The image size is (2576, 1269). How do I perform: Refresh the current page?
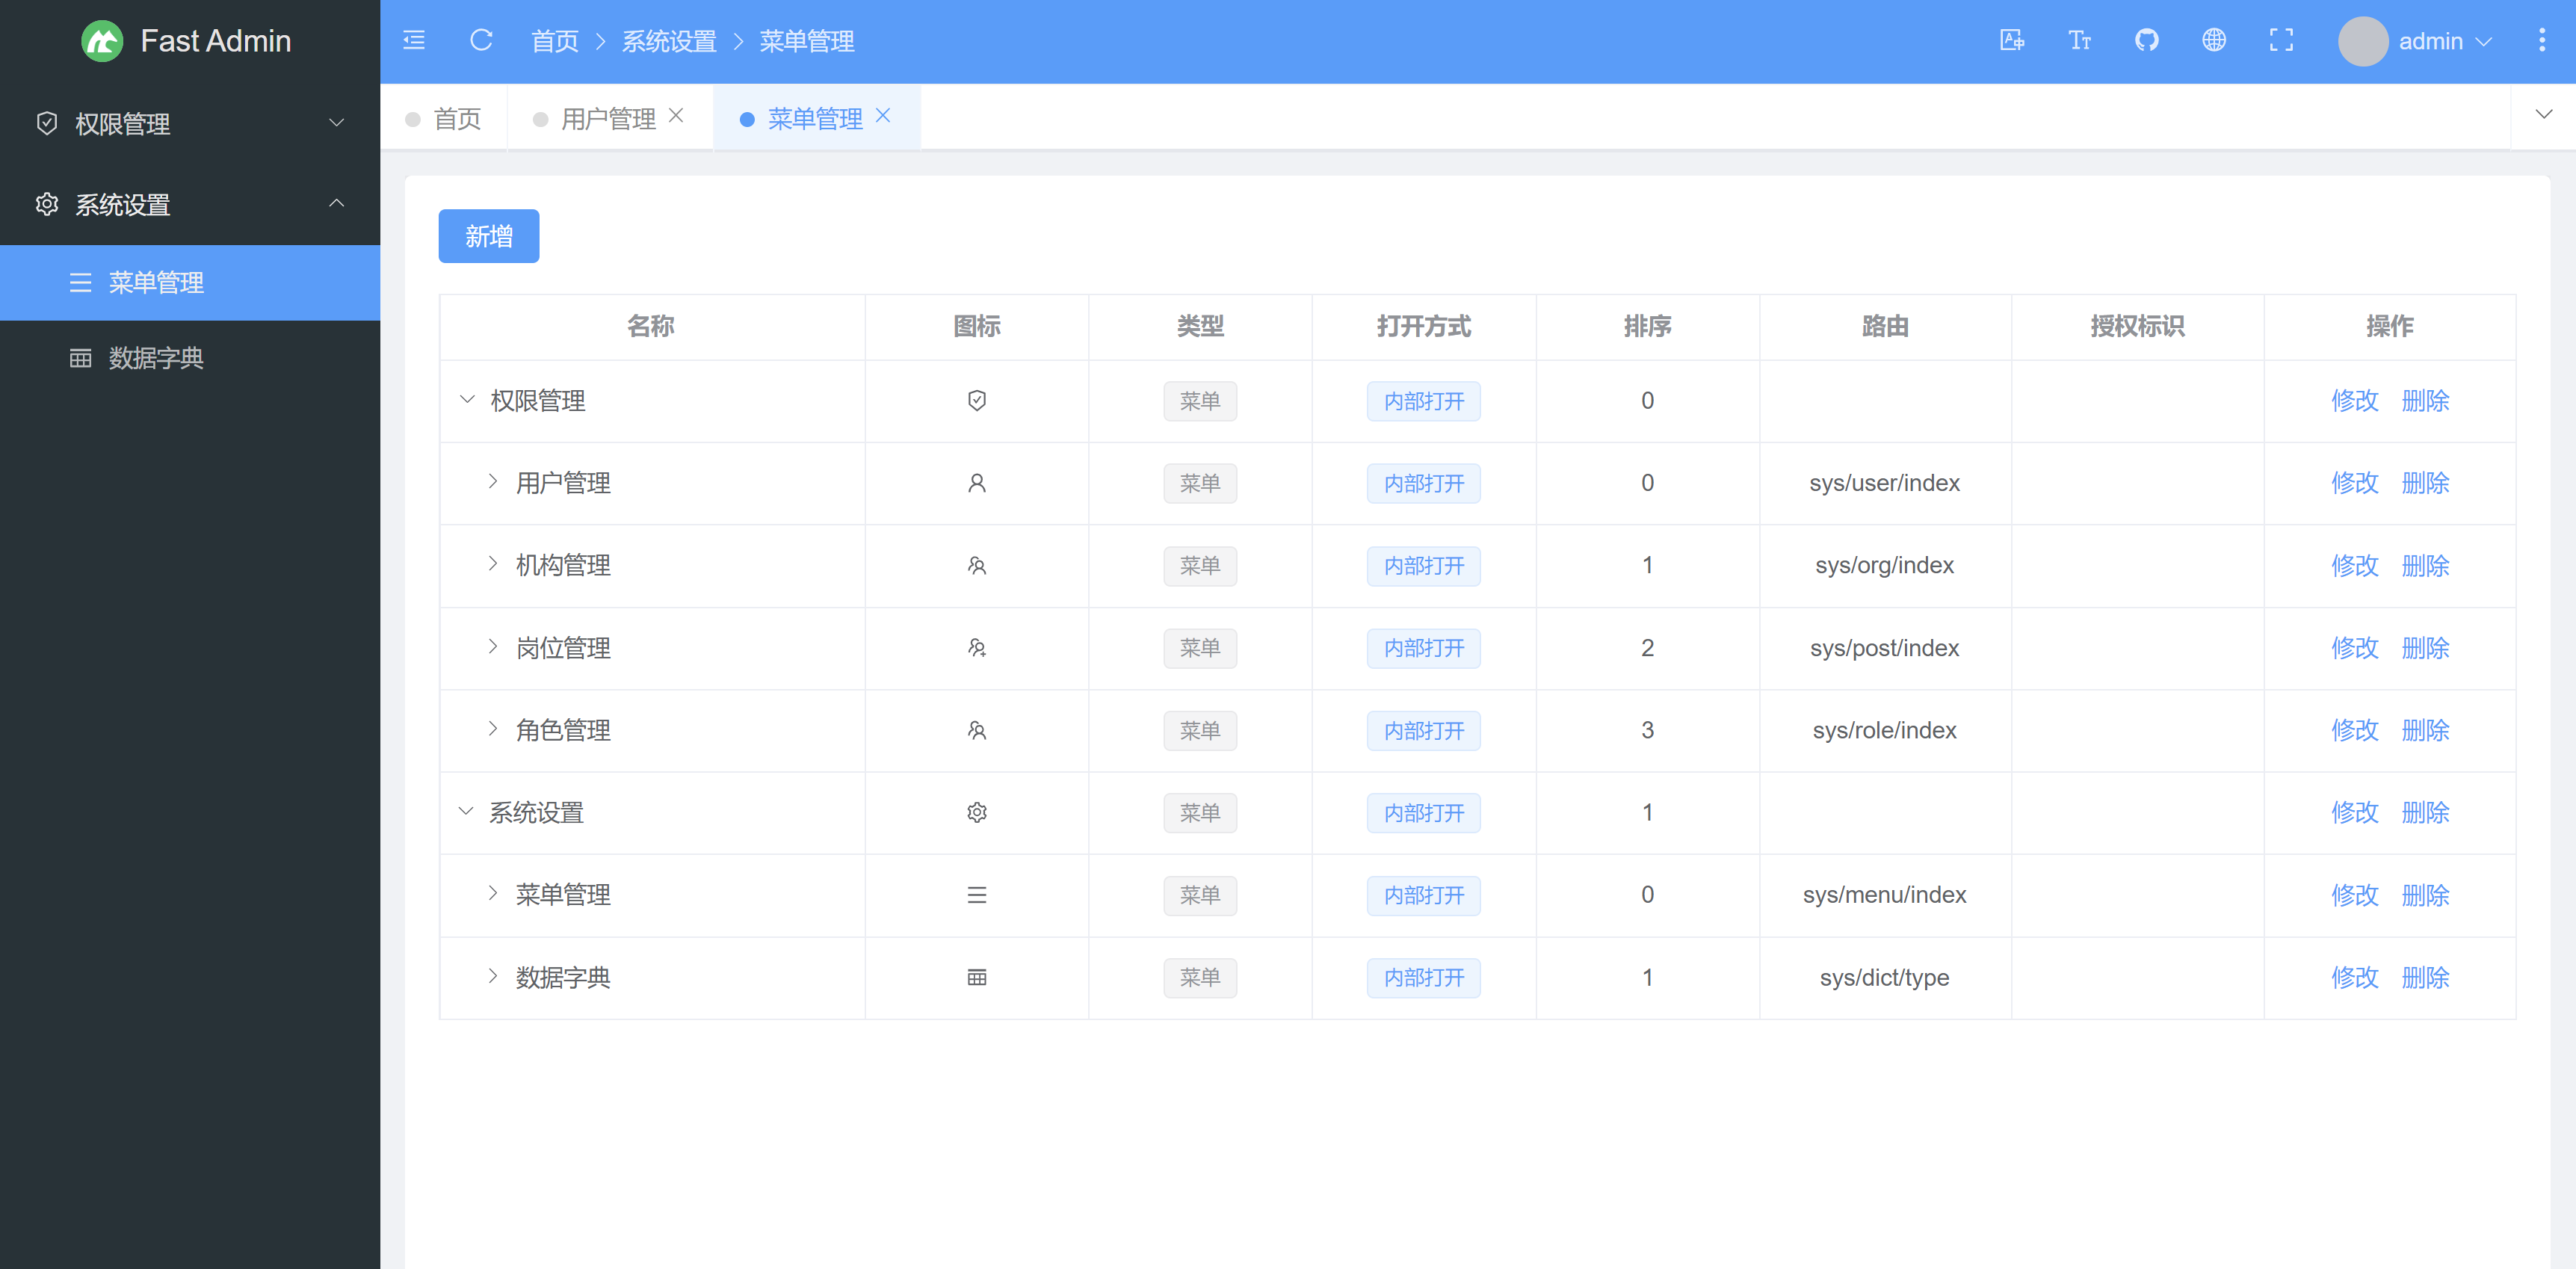tap(481, 40)
